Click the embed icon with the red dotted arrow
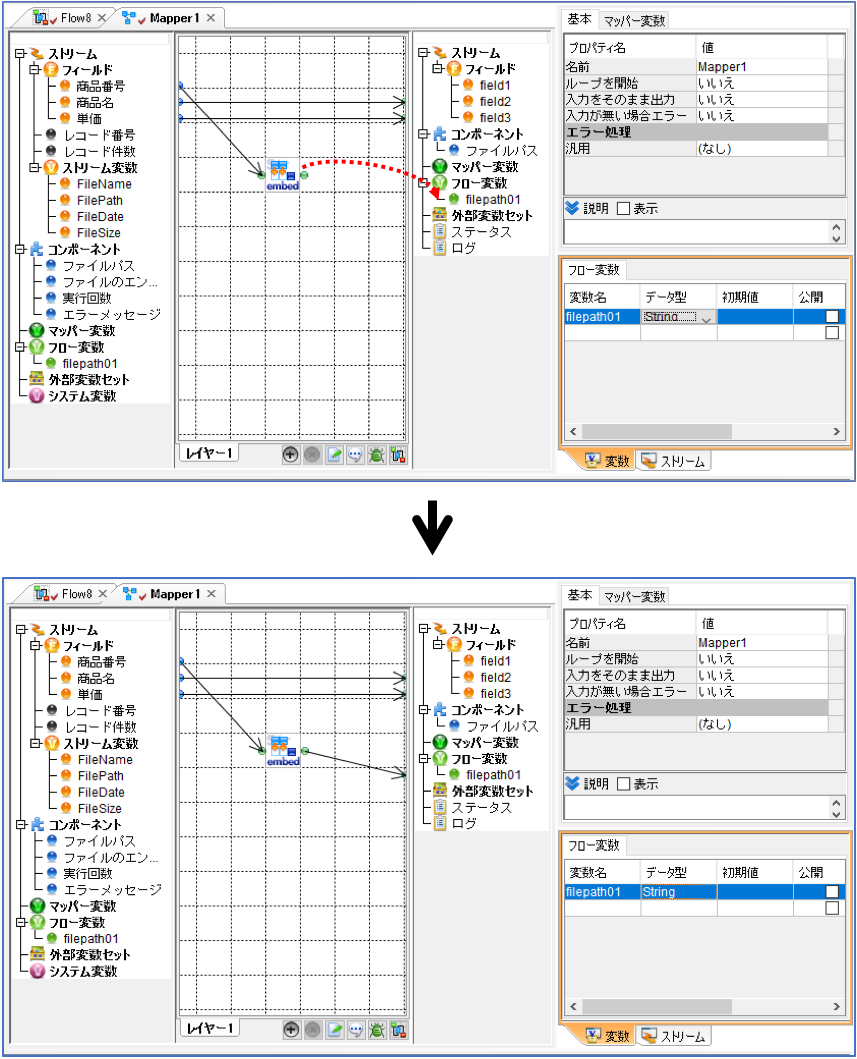The image size is (857, 1059). pyautogui.click(x=282, y=175)
